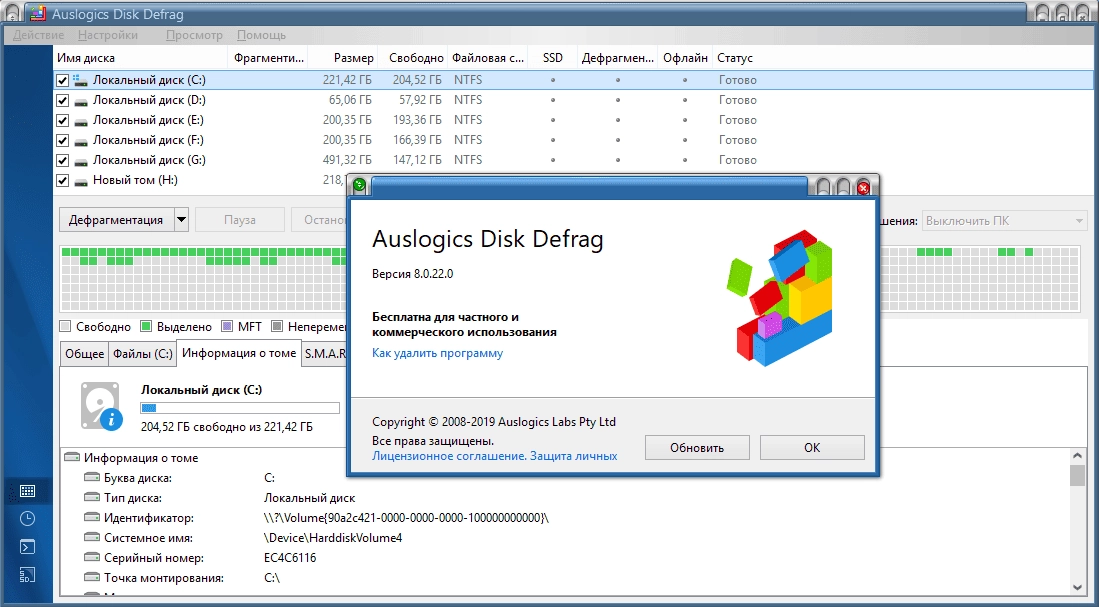Click the white Свободно legend swatch
The height and width of the screenshot is (607, 1099).
click(66, 326)
